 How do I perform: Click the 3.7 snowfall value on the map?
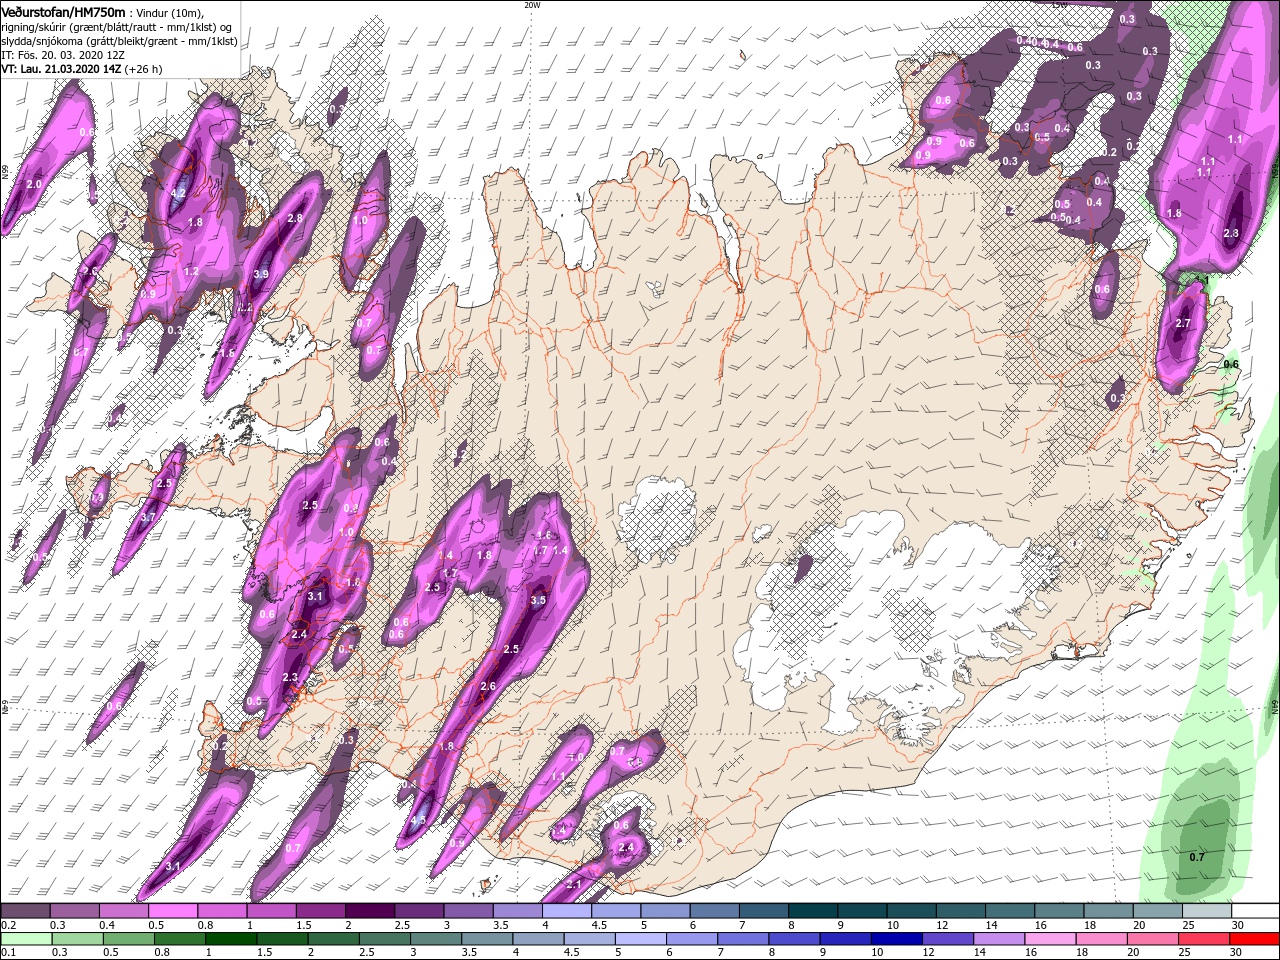149,517
